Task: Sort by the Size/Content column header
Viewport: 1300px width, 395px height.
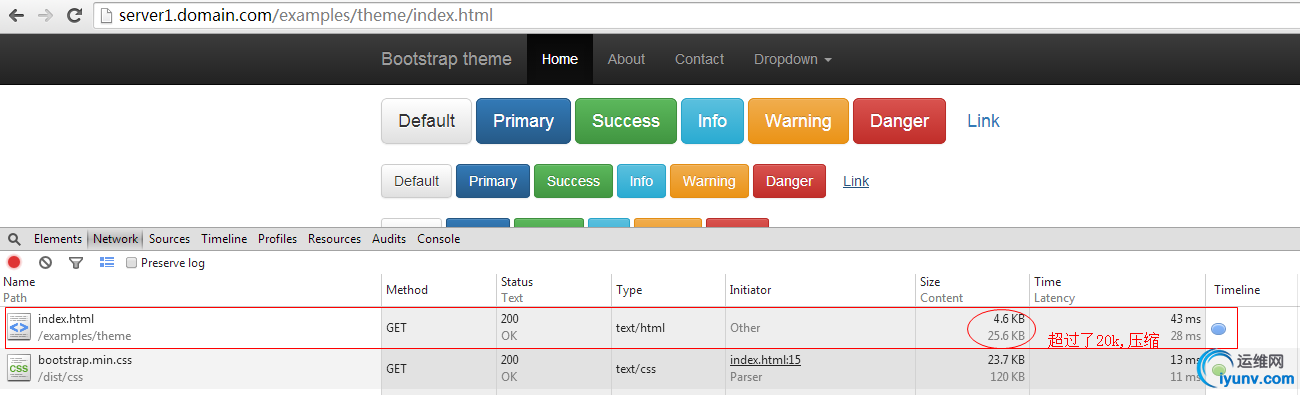Action: pyautogui.click(x=972, y=290)
